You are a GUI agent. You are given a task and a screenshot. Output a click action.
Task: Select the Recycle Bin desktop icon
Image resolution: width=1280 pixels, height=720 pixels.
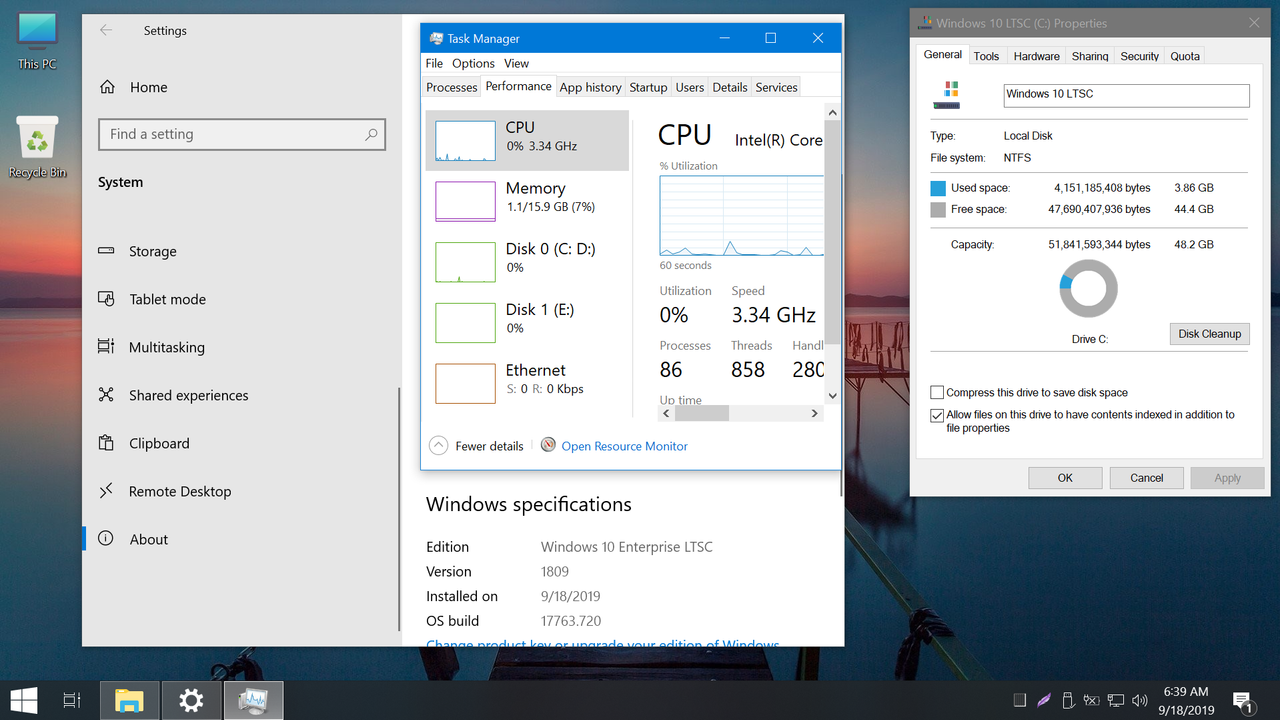[x=37, y=147]
